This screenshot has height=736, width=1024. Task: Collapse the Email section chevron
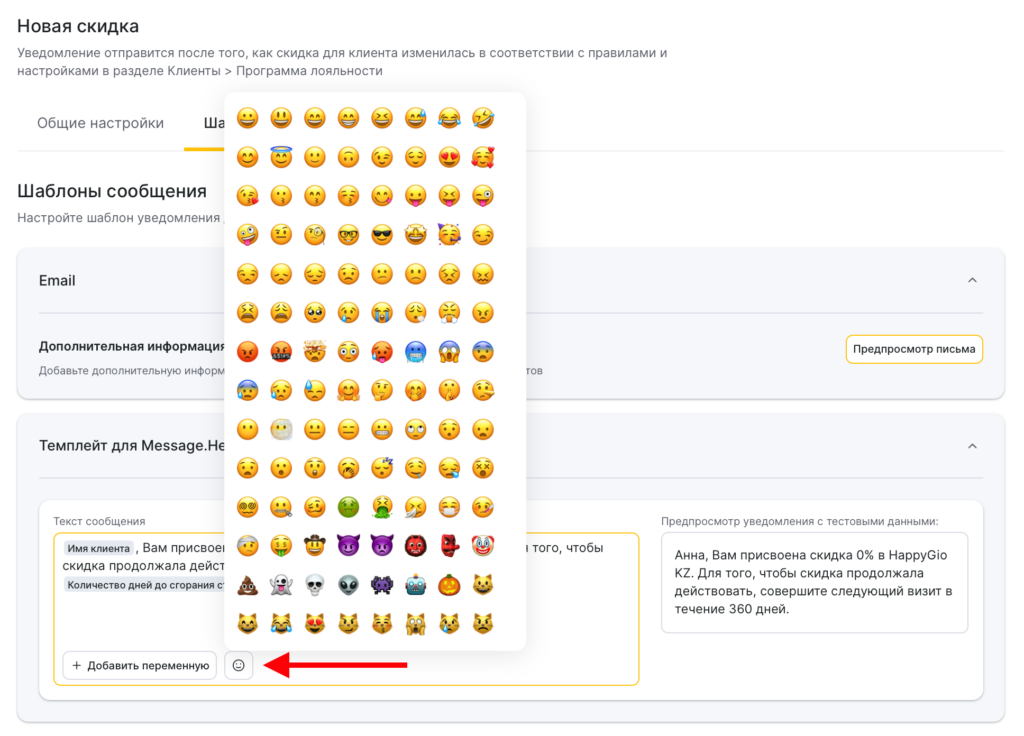972,281
